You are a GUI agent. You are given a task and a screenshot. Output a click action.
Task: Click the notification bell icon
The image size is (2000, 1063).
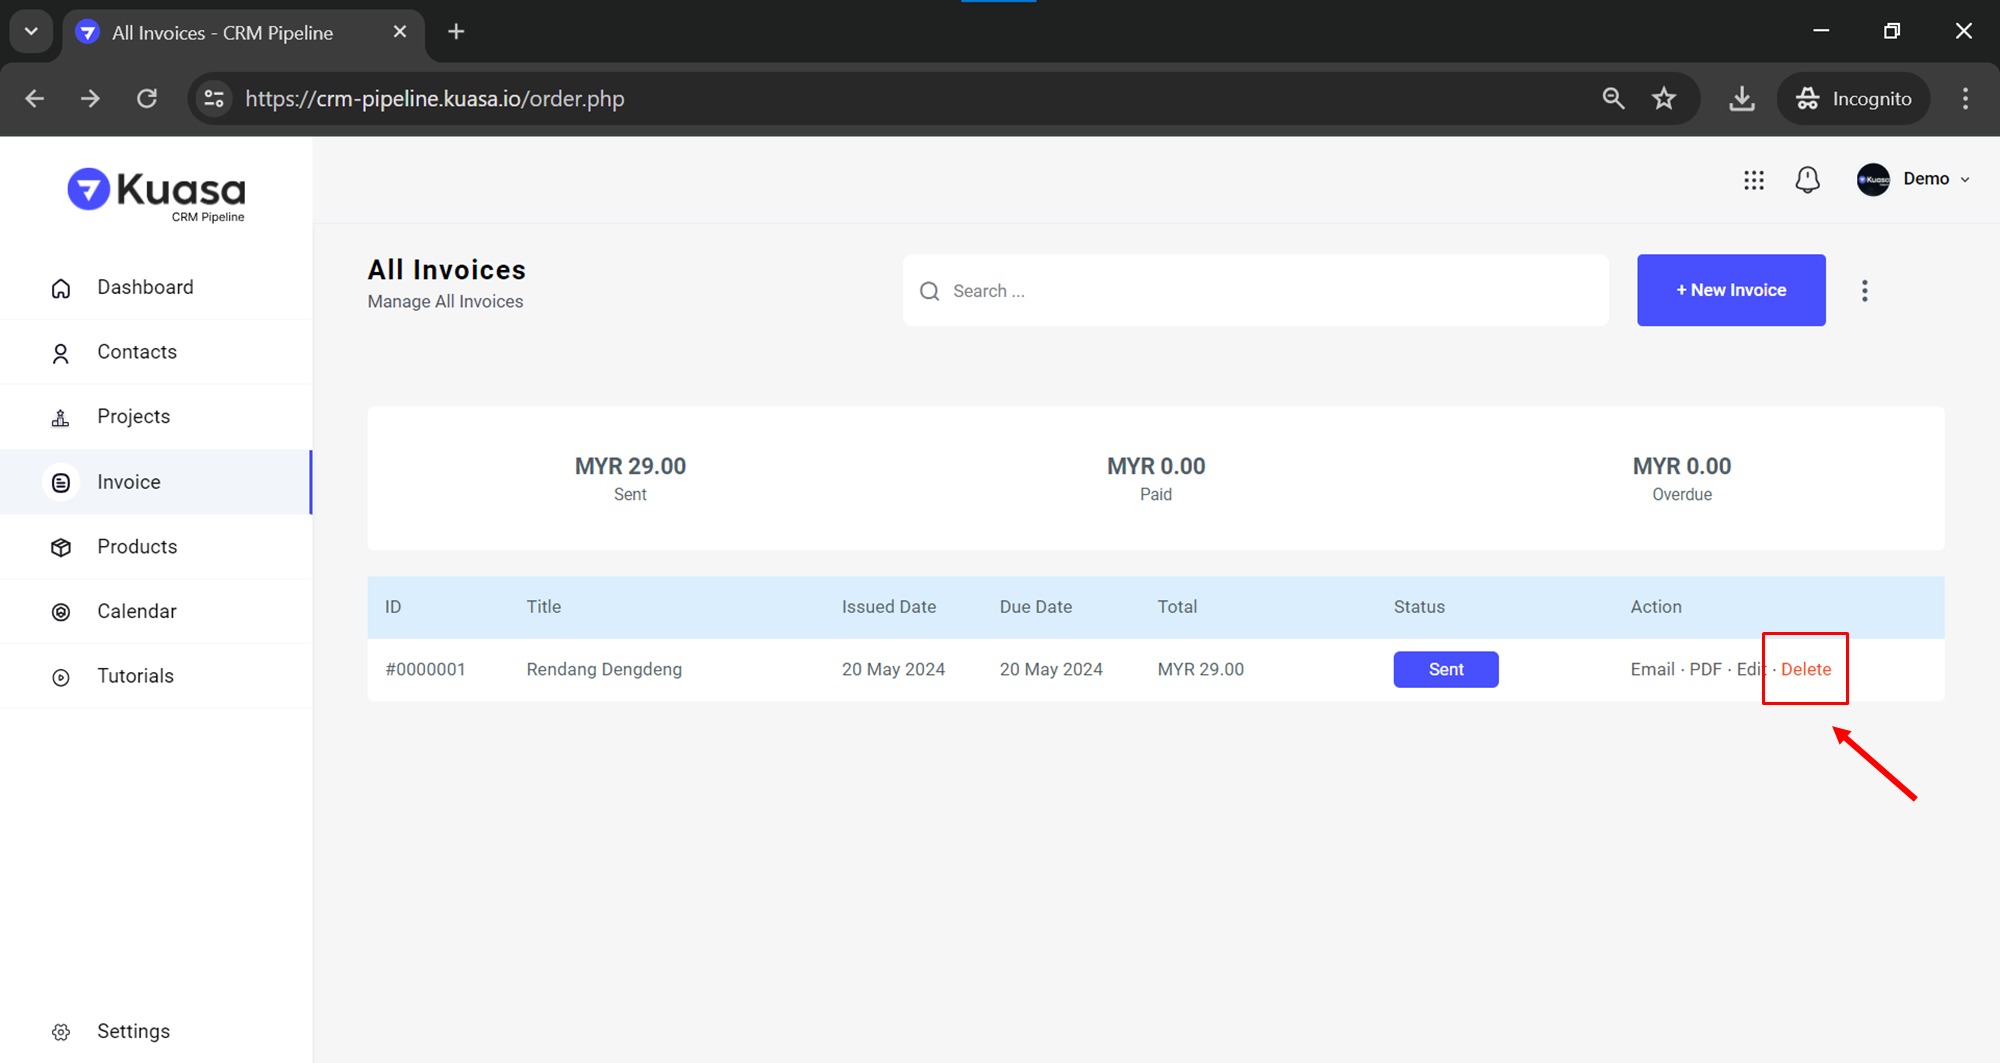click(x=1807, y=180)
